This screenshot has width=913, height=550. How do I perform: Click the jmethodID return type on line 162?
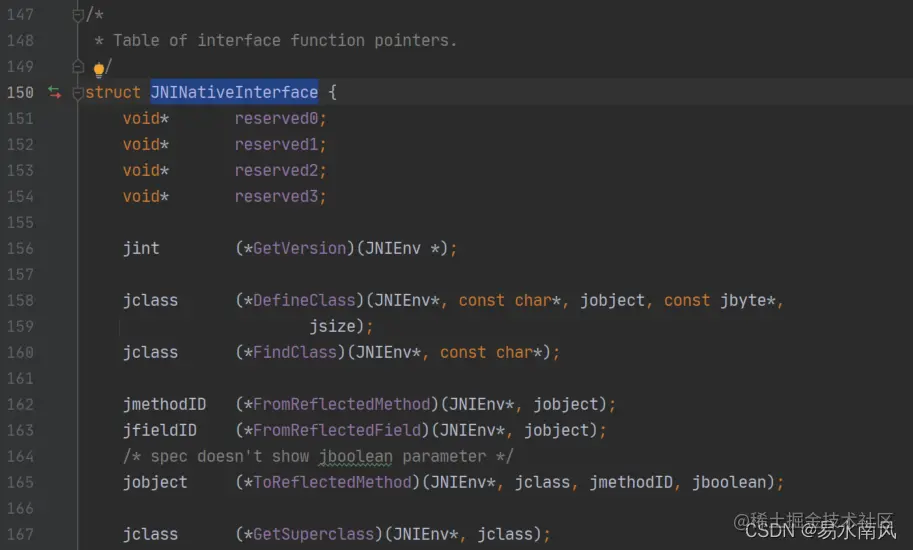pyautogui.click(x=164, y=404)
